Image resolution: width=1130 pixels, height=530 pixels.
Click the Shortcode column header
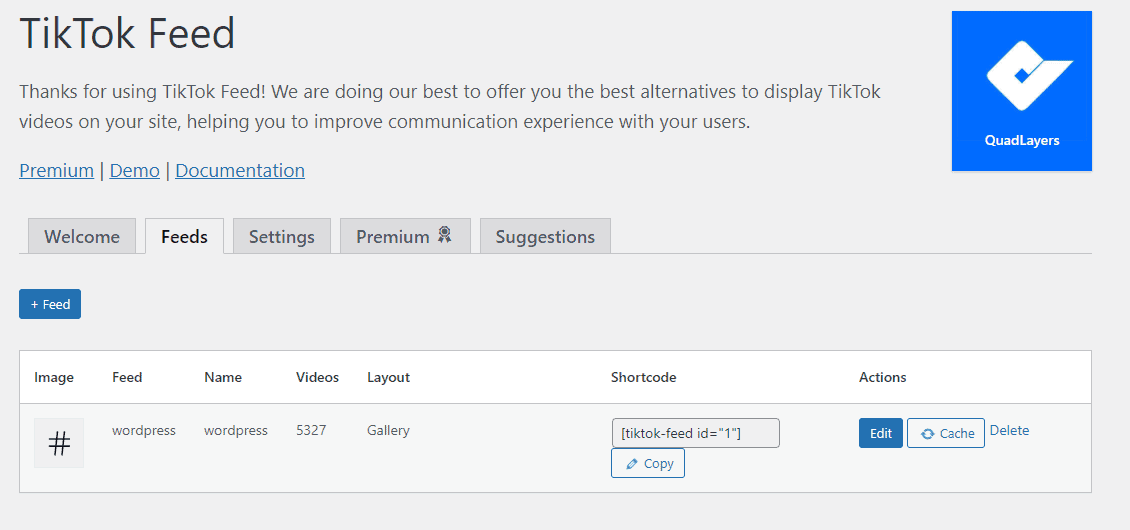pos(644,377)
